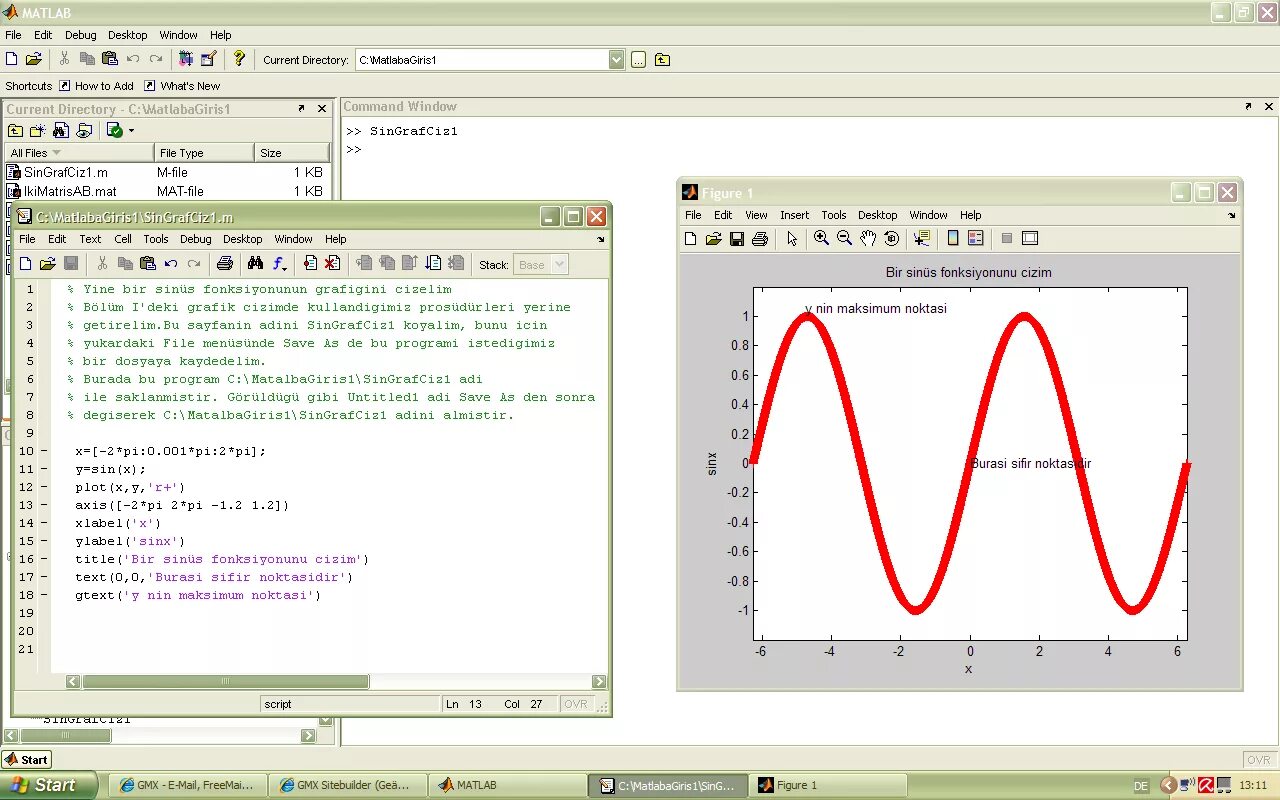Click New Figure icon in Figure 1 toolbar
The height and width of the screenshot is (800, 1280).
coord(691,238)
